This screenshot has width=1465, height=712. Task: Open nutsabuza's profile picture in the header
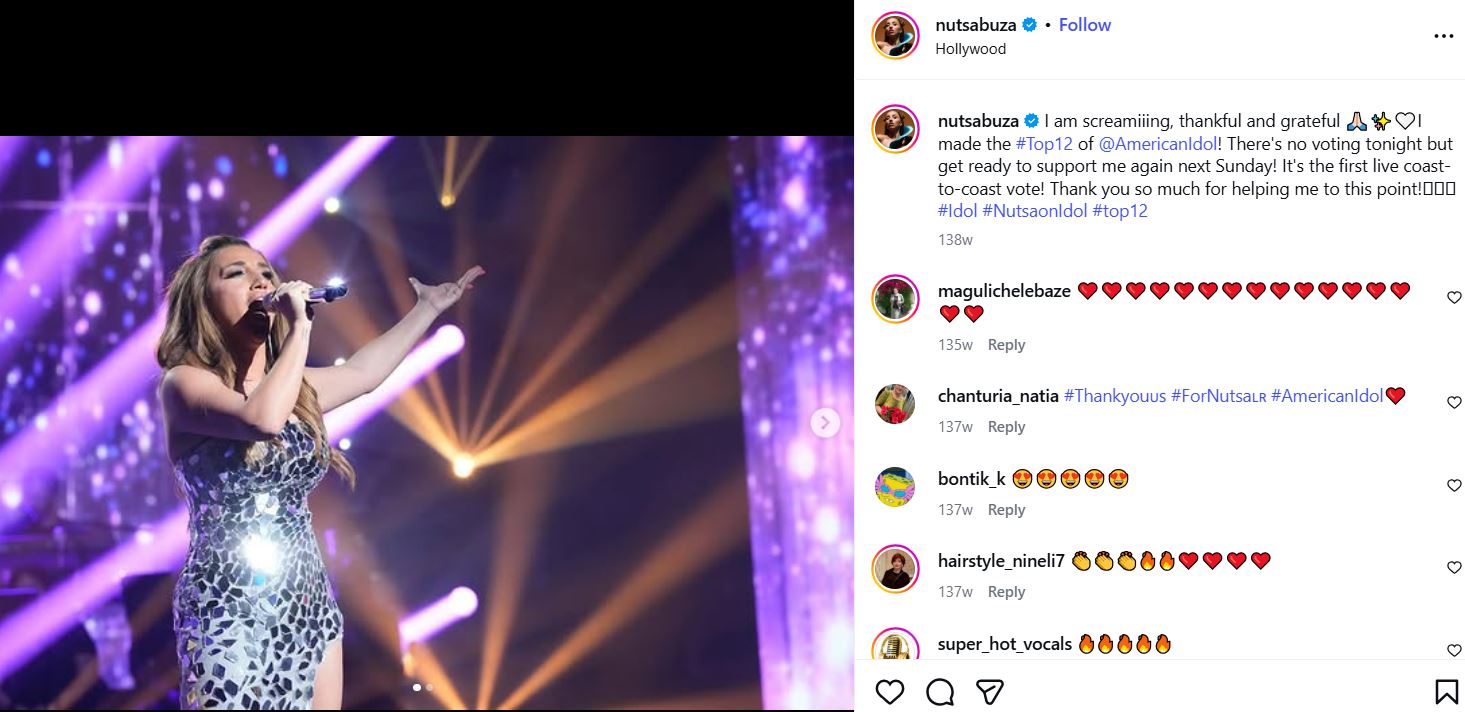(895, 35)
